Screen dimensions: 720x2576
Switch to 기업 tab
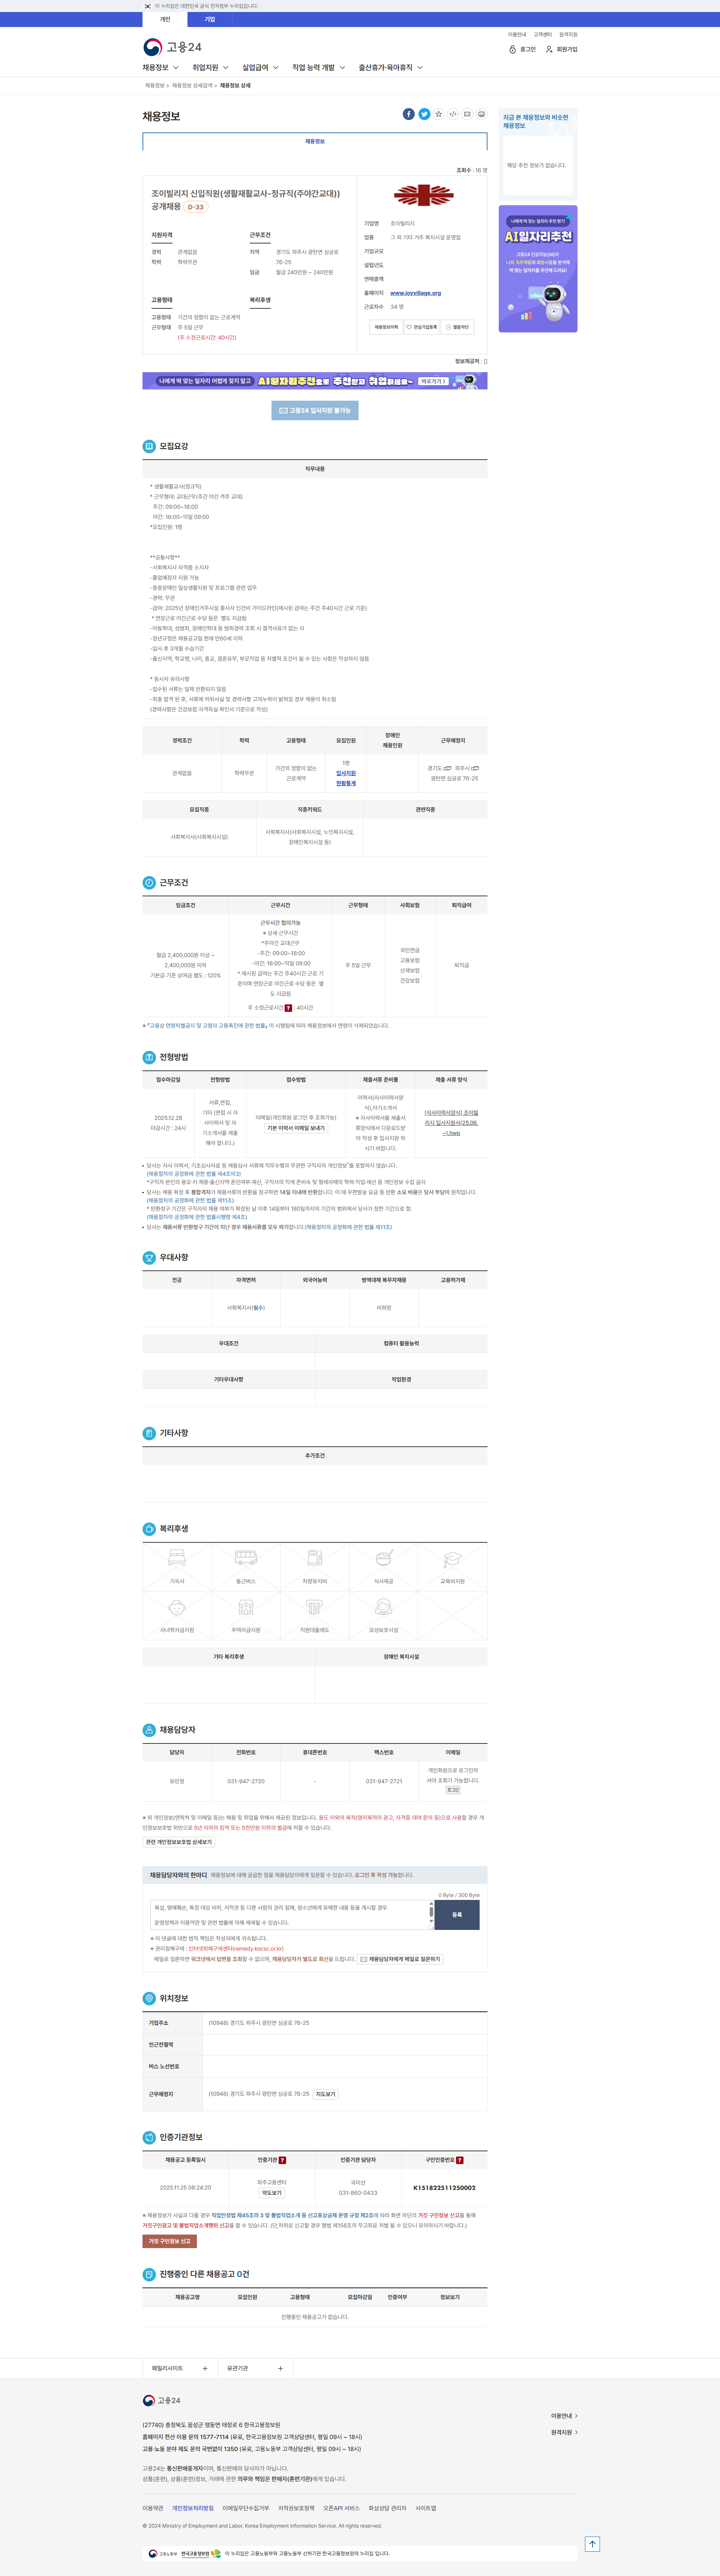[x=210, y=19]
